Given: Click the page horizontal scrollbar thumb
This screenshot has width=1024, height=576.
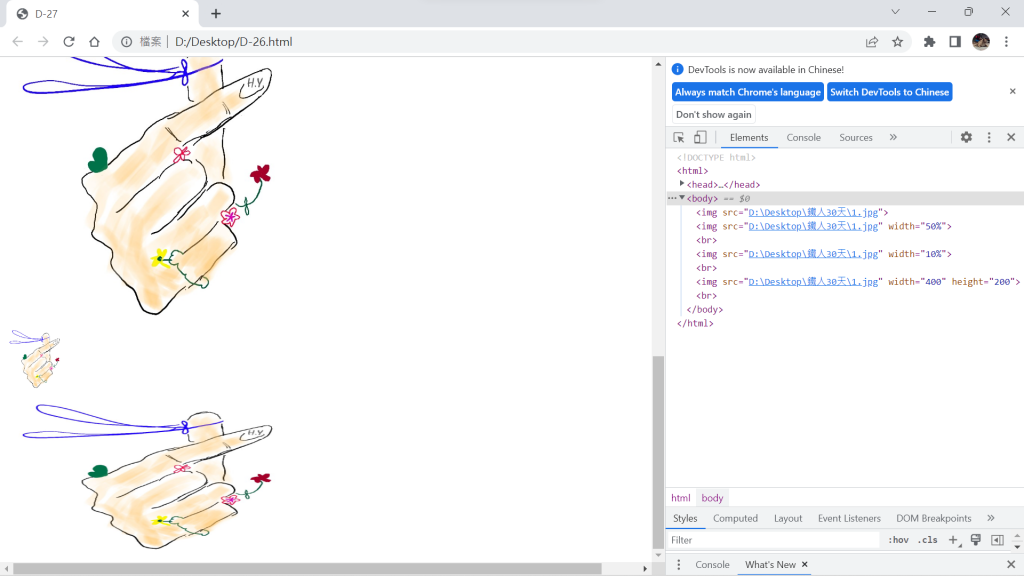Looking at the screenshot, I should pyautogui.click(x=307, y=569).
